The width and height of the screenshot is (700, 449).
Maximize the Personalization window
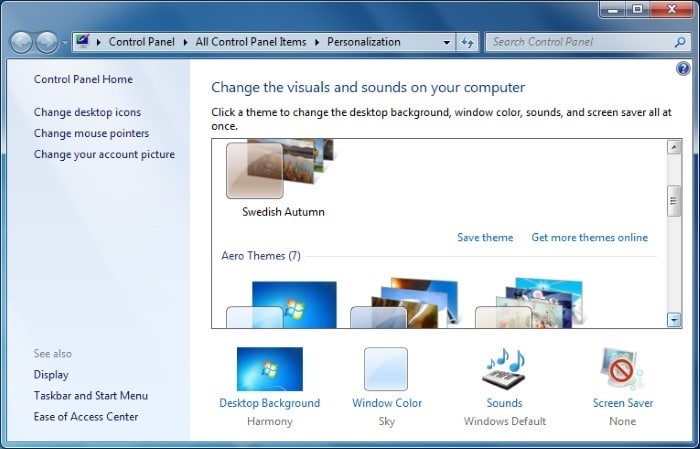(638, 9)
